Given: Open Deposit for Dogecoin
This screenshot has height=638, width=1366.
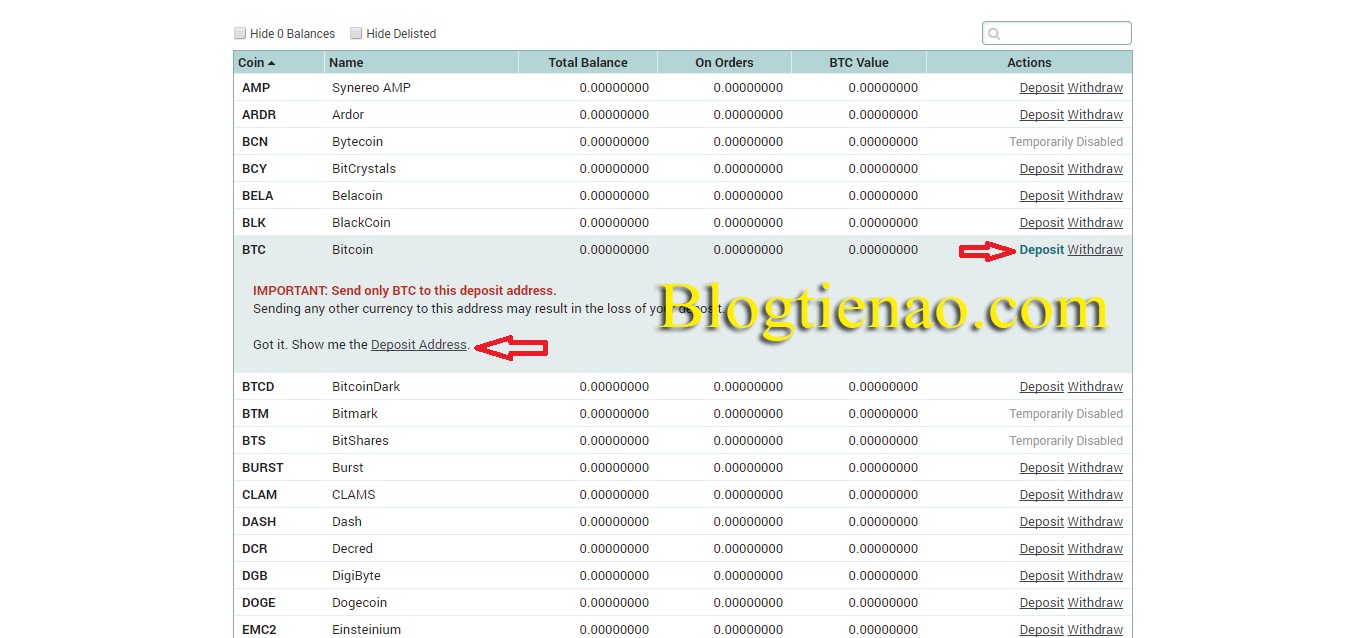Looking at the screenshot, I should [1041, 603].
